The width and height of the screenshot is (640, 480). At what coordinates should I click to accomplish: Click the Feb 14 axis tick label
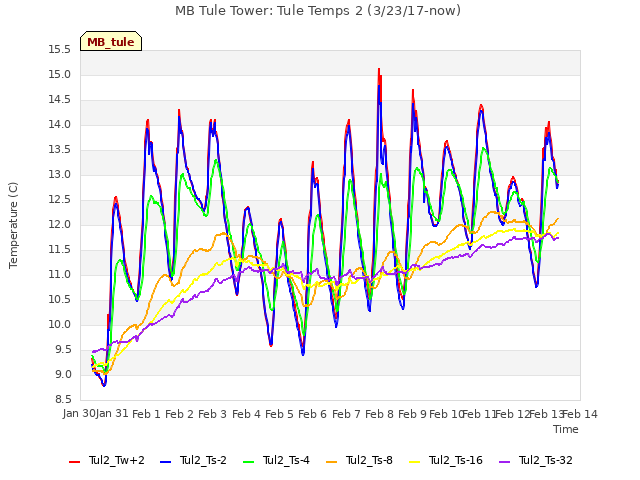coord(580,414)
